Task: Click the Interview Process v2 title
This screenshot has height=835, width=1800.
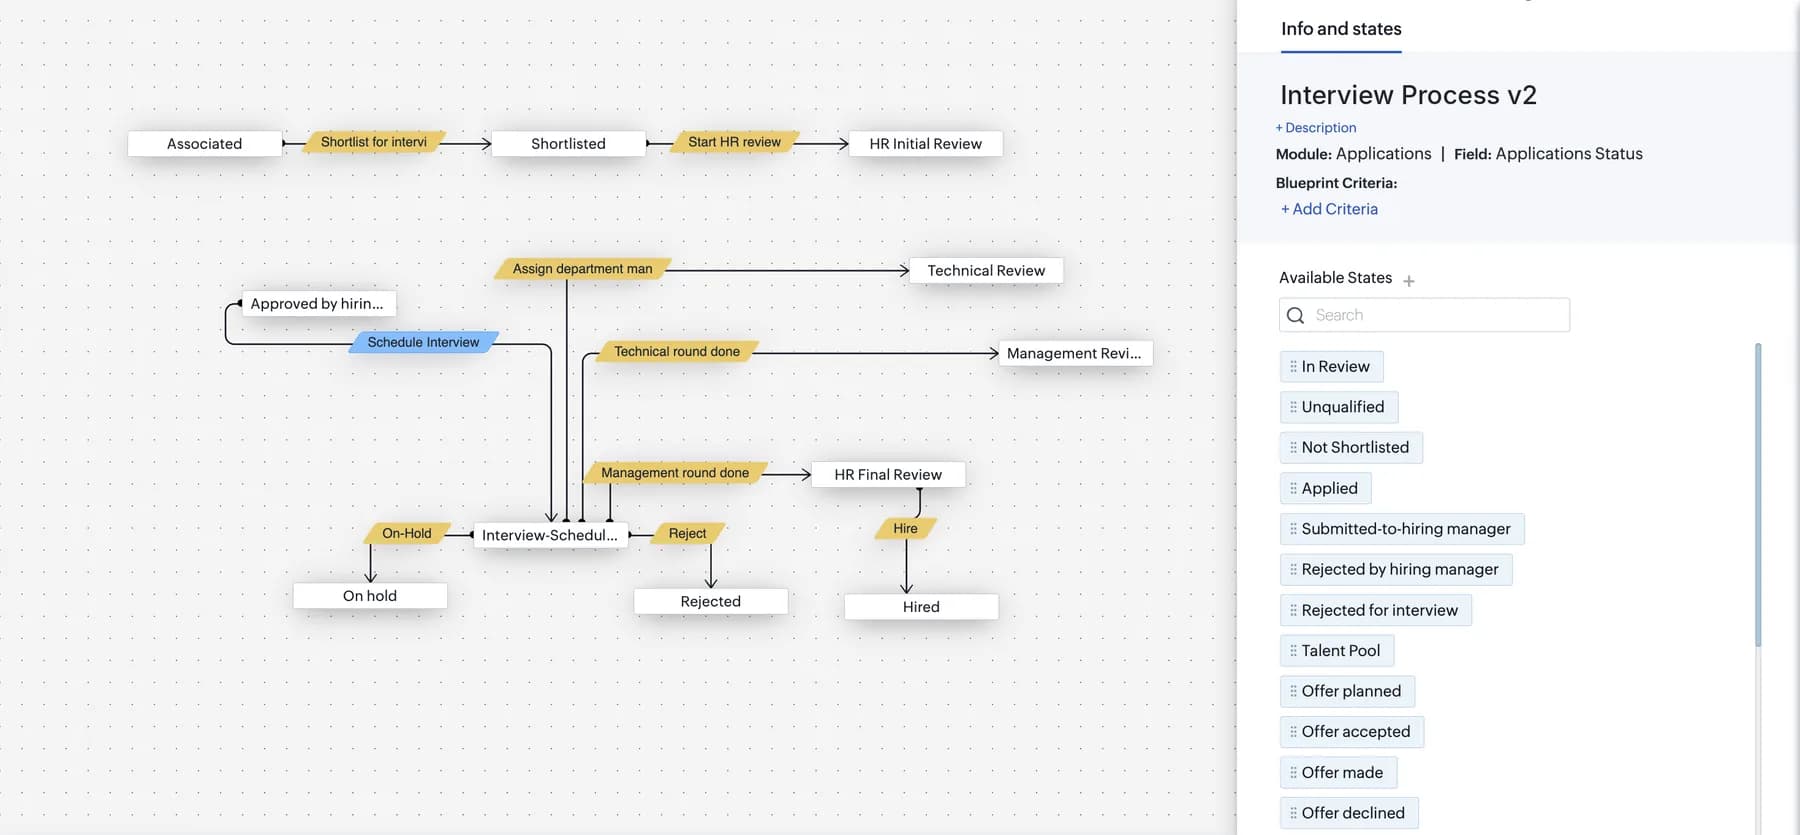Action: (x=1408, y=95)
